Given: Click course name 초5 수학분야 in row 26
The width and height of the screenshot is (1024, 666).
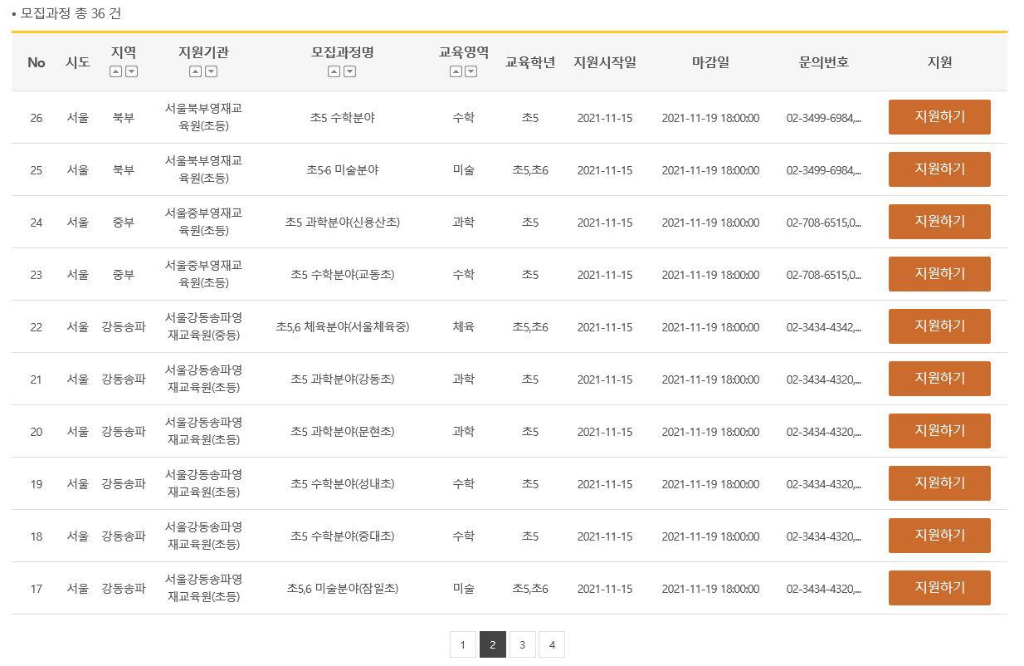Looking at the screenshot, I should pyautogui.click(x=342, y=118).
